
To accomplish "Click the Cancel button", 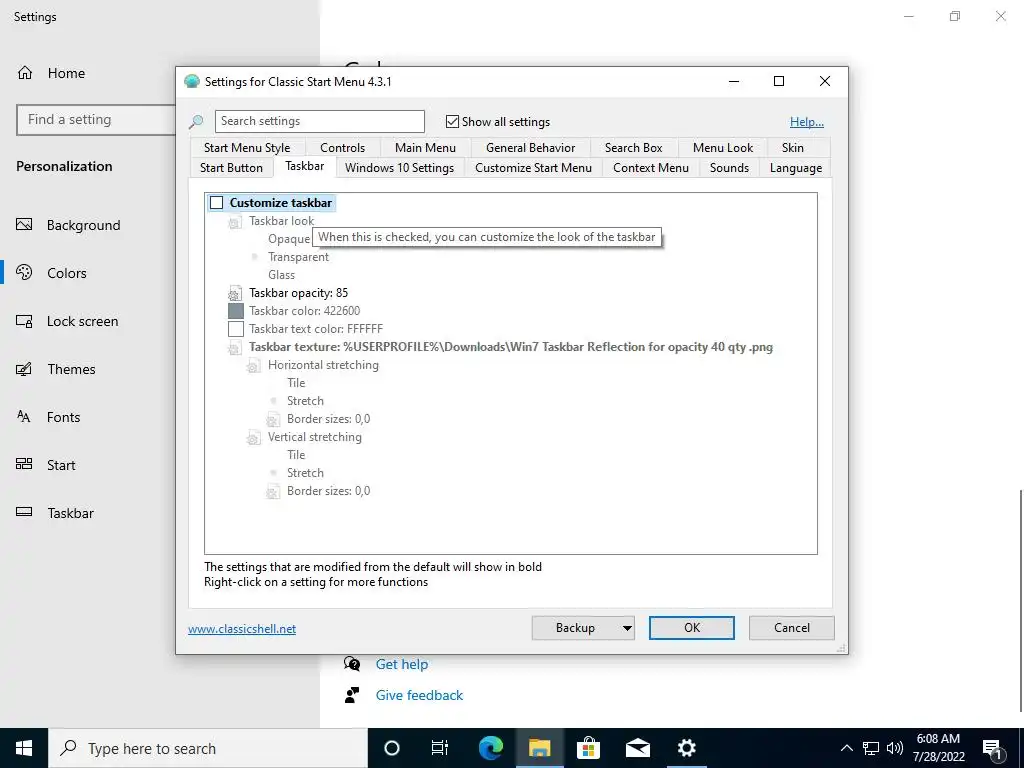I will pos(792,628).
